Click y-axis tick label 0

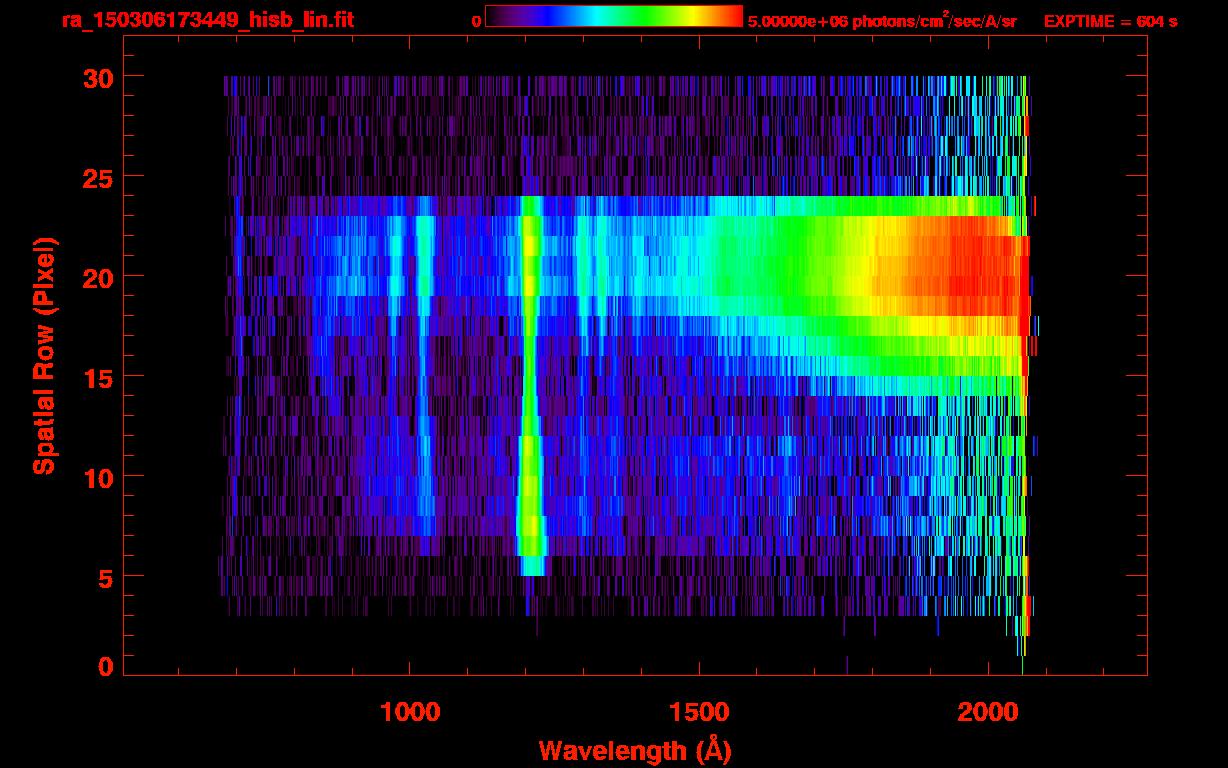[104, 666]
